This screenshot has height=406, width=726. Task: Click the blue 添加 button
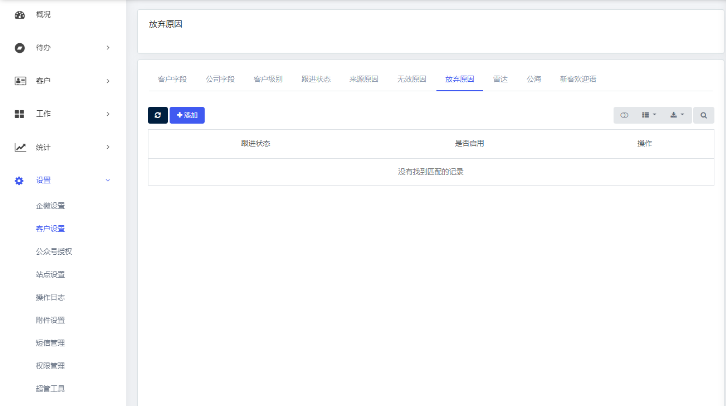click(187, 116)
